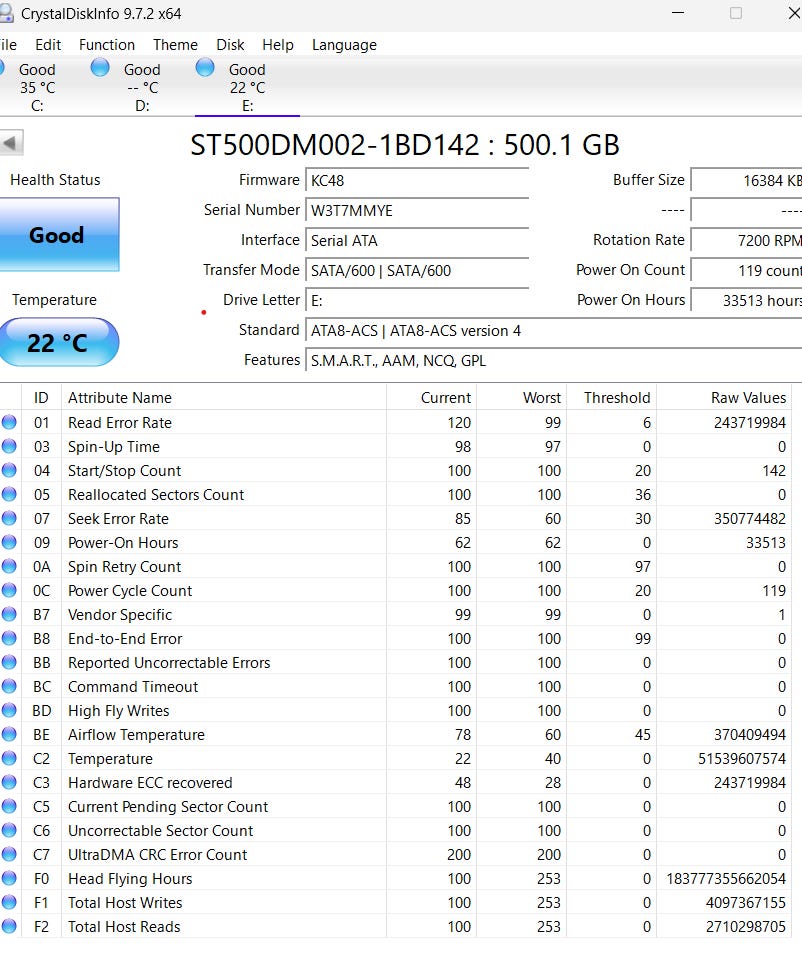Click the Interface field Serial ATA
This screenshot has height=972, width=802.
[417, 241]
